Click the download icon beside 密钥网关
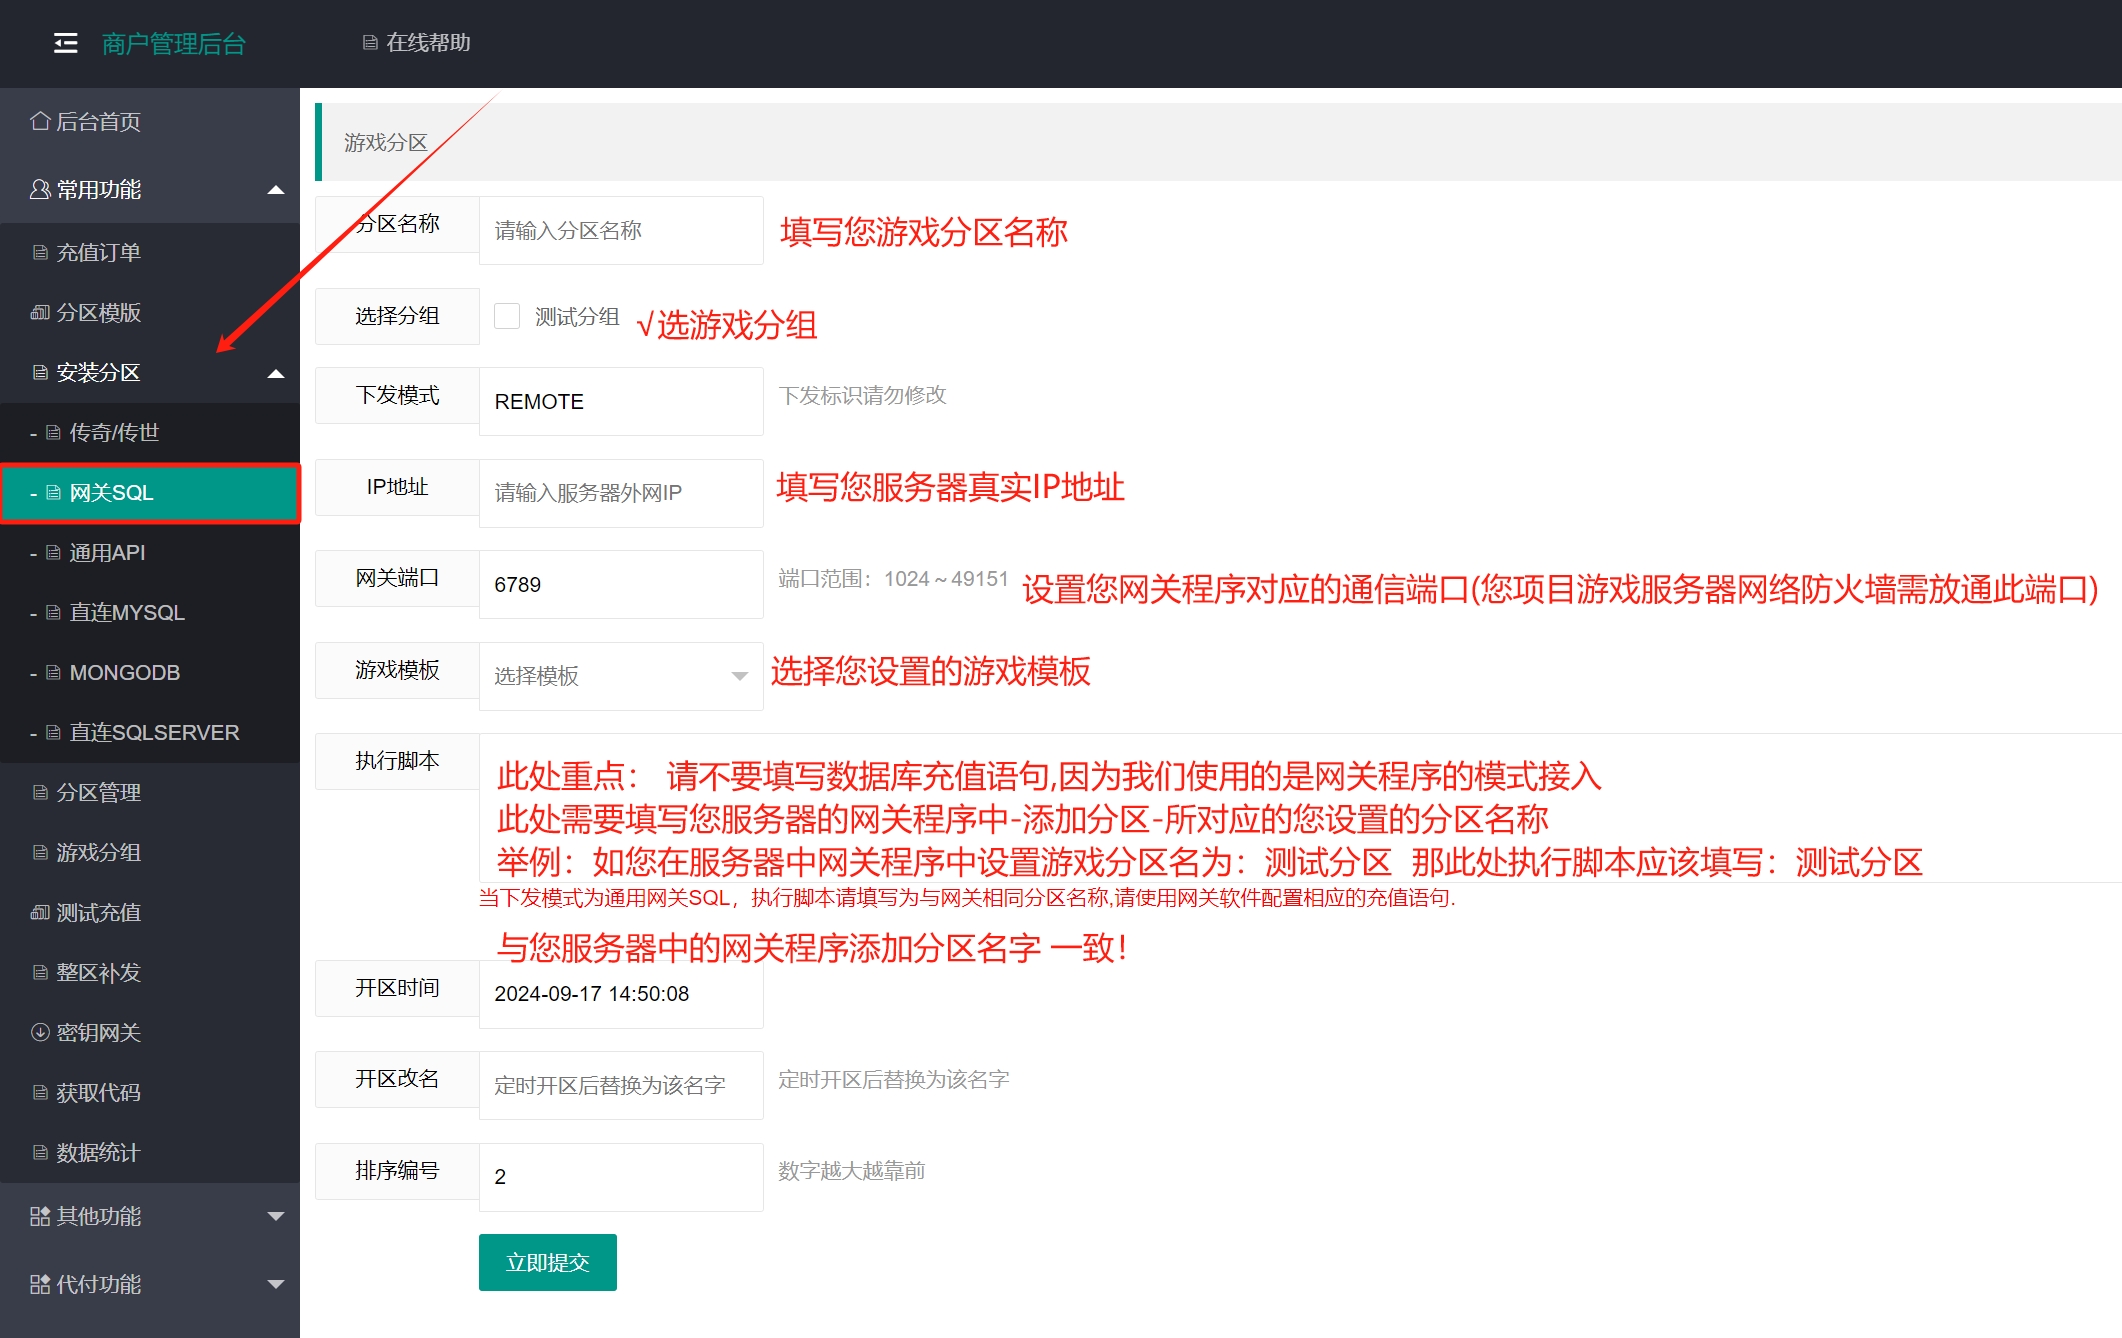This screenshot has height=1338, width=2122. (40, 1032)
